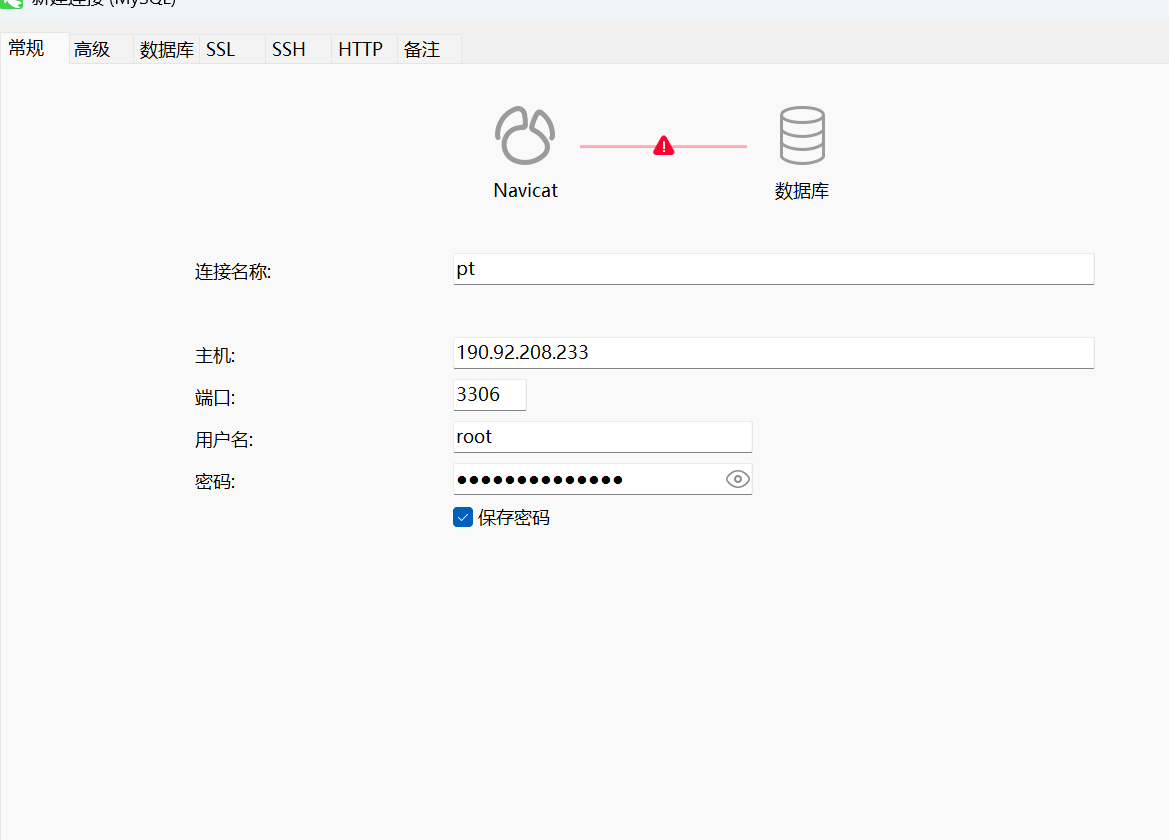
Task: Click the 数据库 label under the cylinder
Action: pyautogui.click(x=801, y=191)
